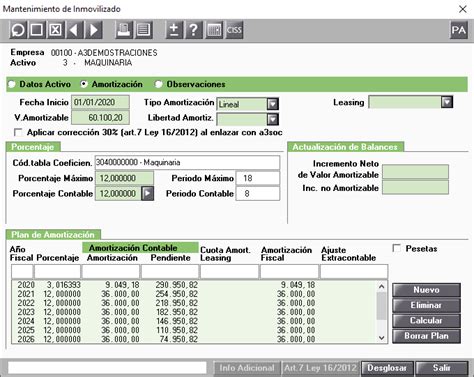Open help with question mark icon
Screen dimensions: 474x377
coord(194,30)
